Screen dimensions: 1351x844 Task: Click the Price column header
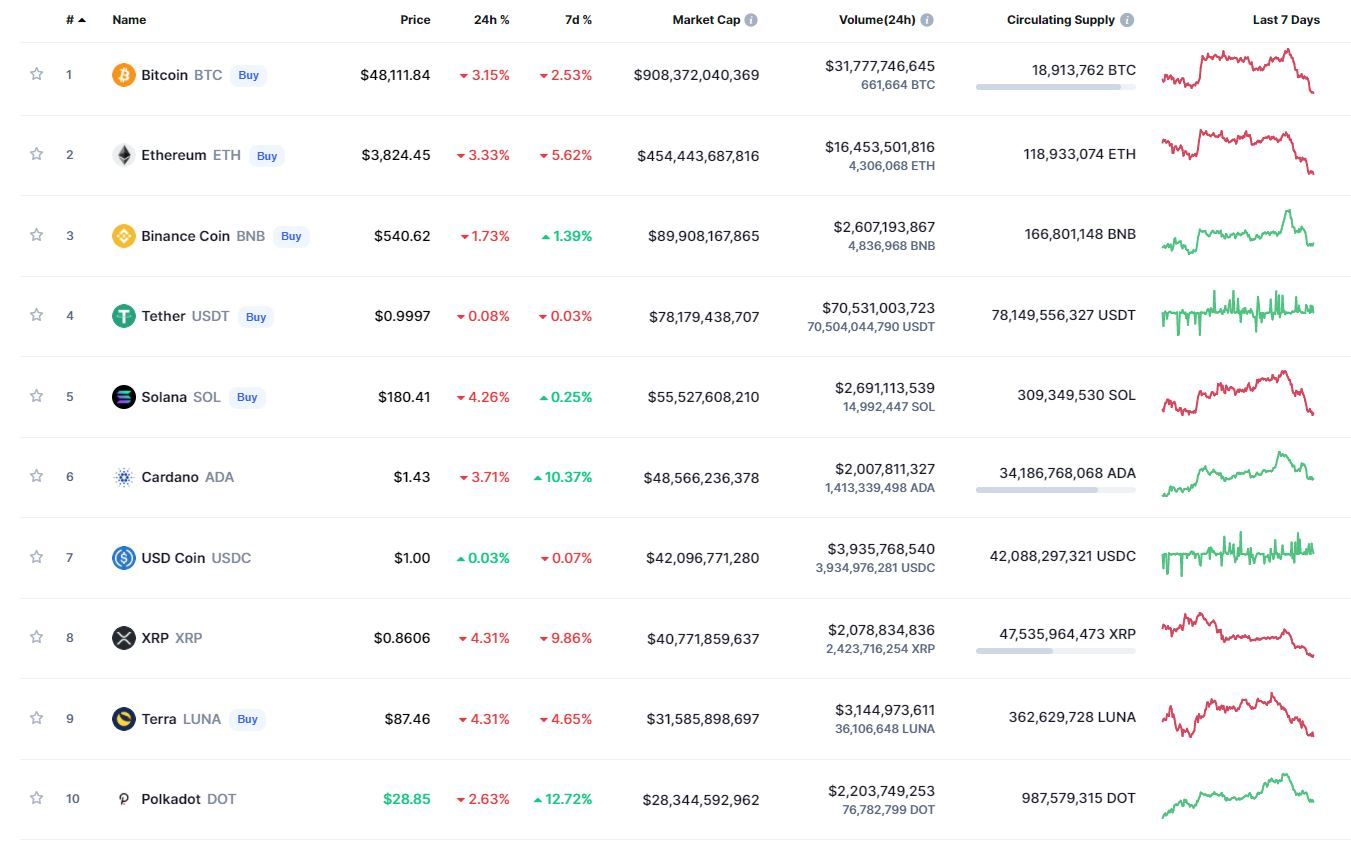coord(415,20)
